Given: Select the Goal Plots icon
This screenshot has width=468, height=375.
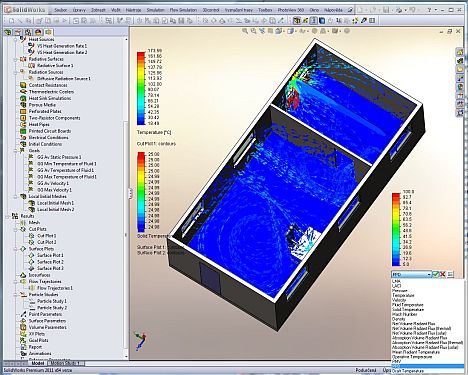Looking at the screenshot, I should coord(23,340).
